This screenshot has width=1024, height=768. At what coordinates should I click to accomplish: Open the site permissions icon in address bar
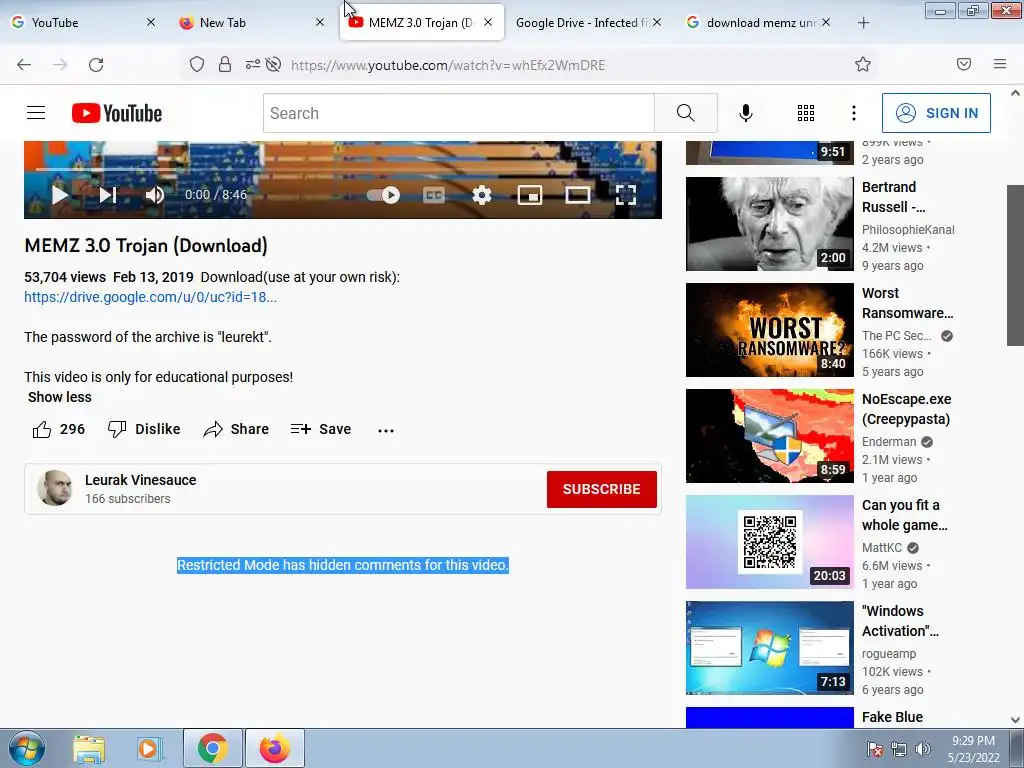point(253,64)
